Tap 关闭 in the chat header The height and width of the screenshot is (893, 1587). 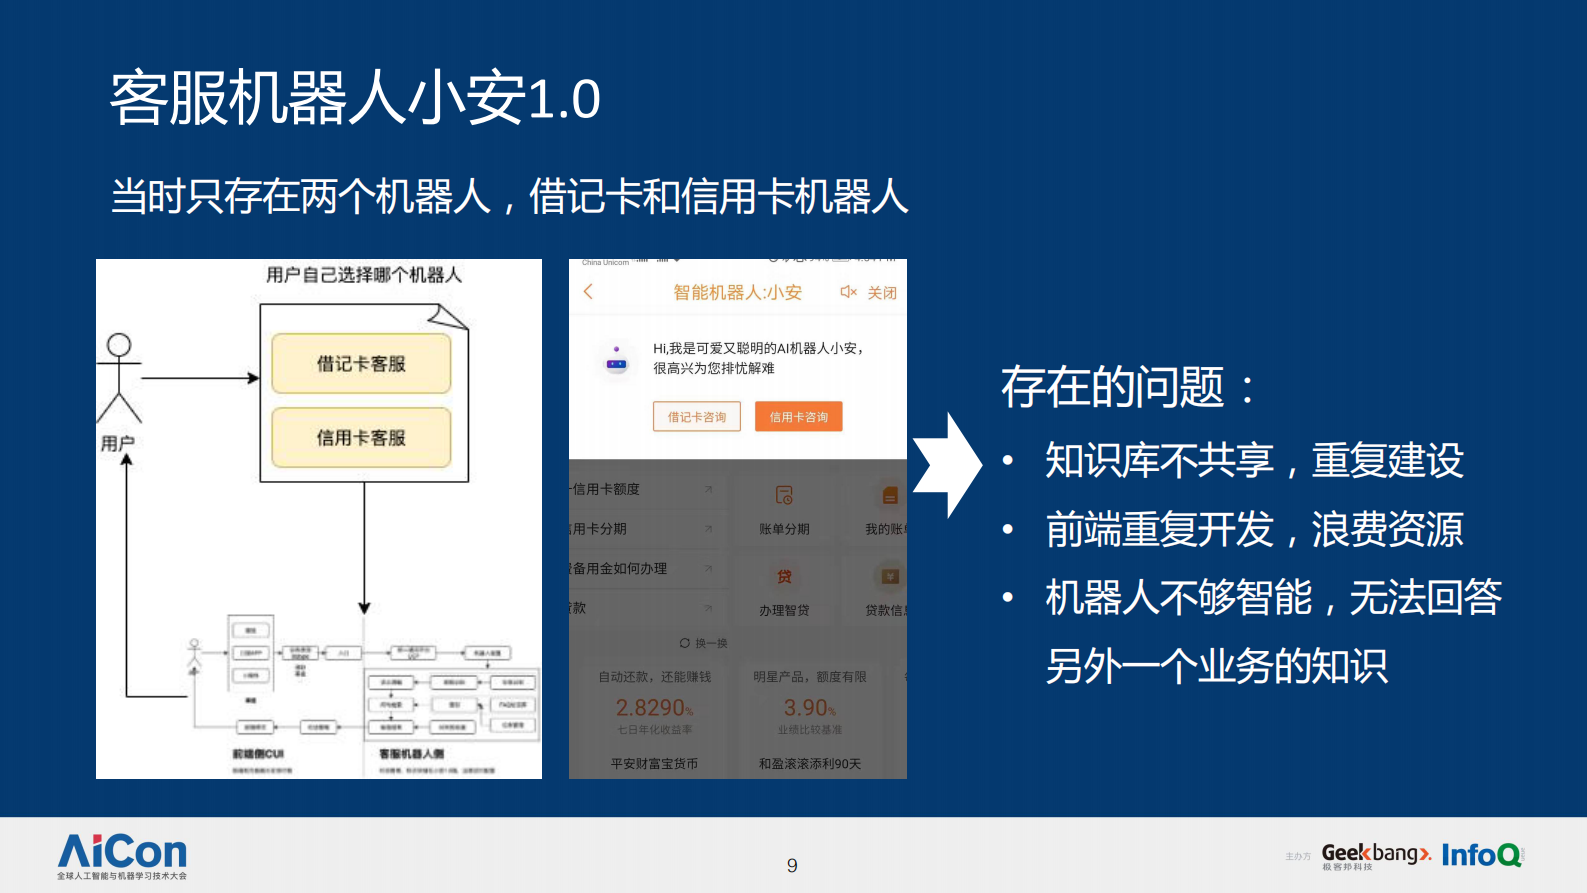[882, 293]
